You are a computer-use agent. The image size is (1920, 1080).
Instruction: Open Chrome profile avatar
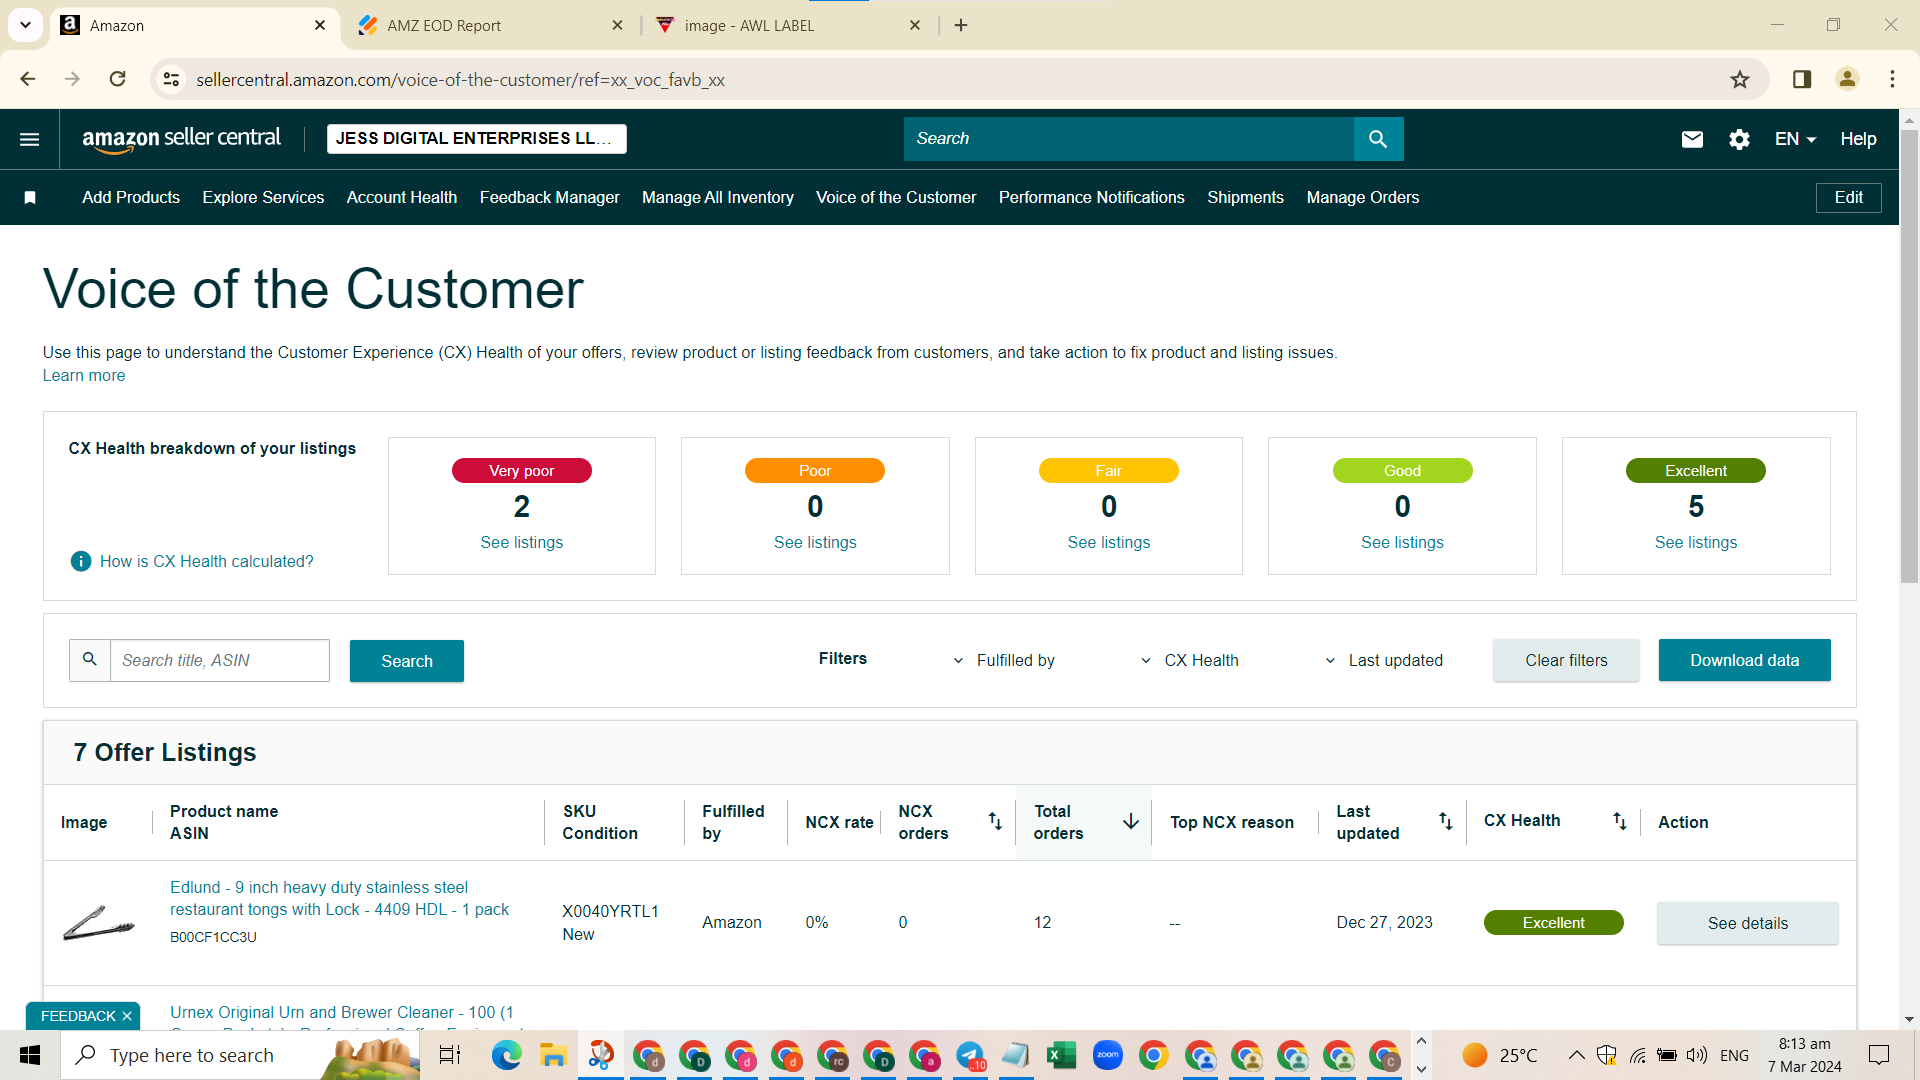(1847, 79)
